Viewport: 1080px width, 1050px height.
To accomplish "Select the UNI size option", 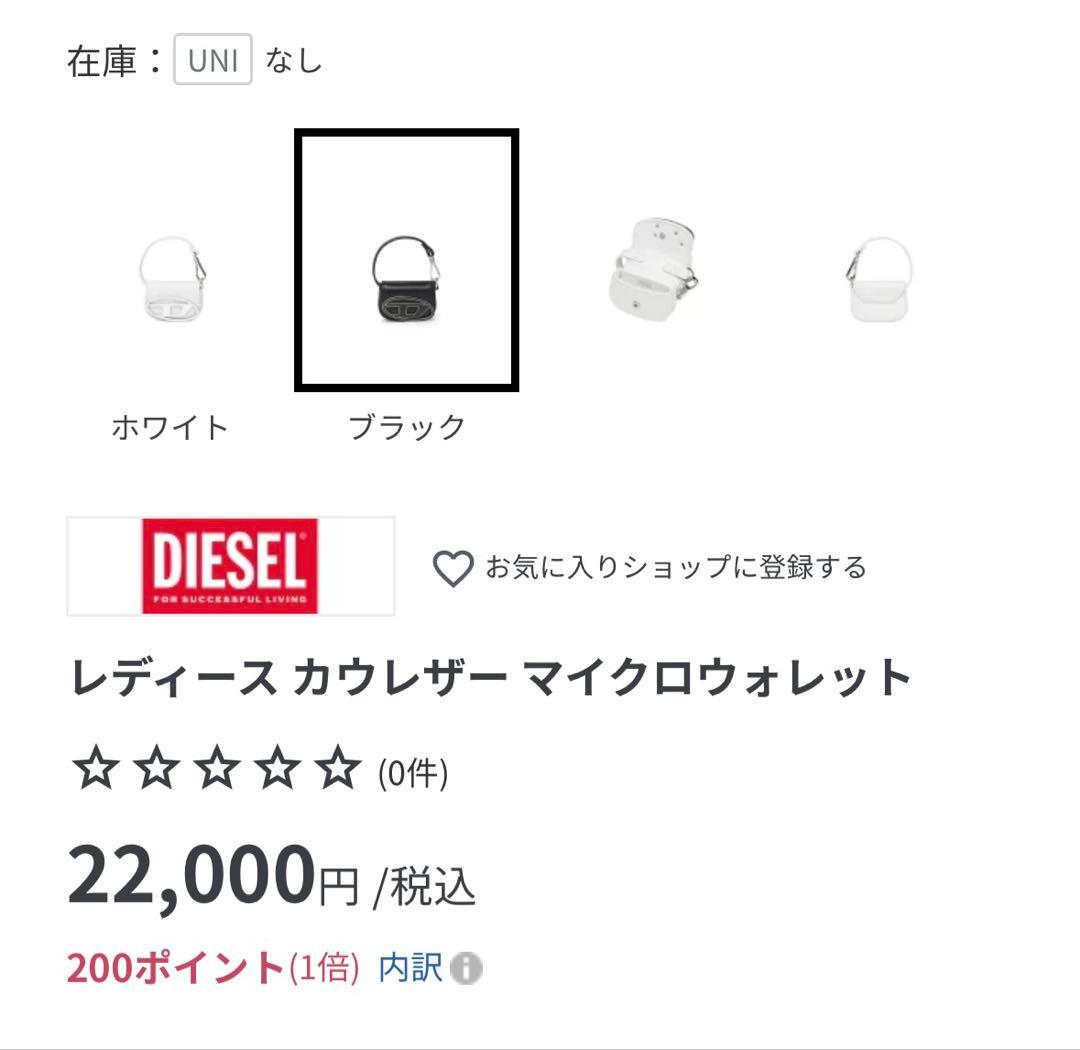I will point(211,60).
